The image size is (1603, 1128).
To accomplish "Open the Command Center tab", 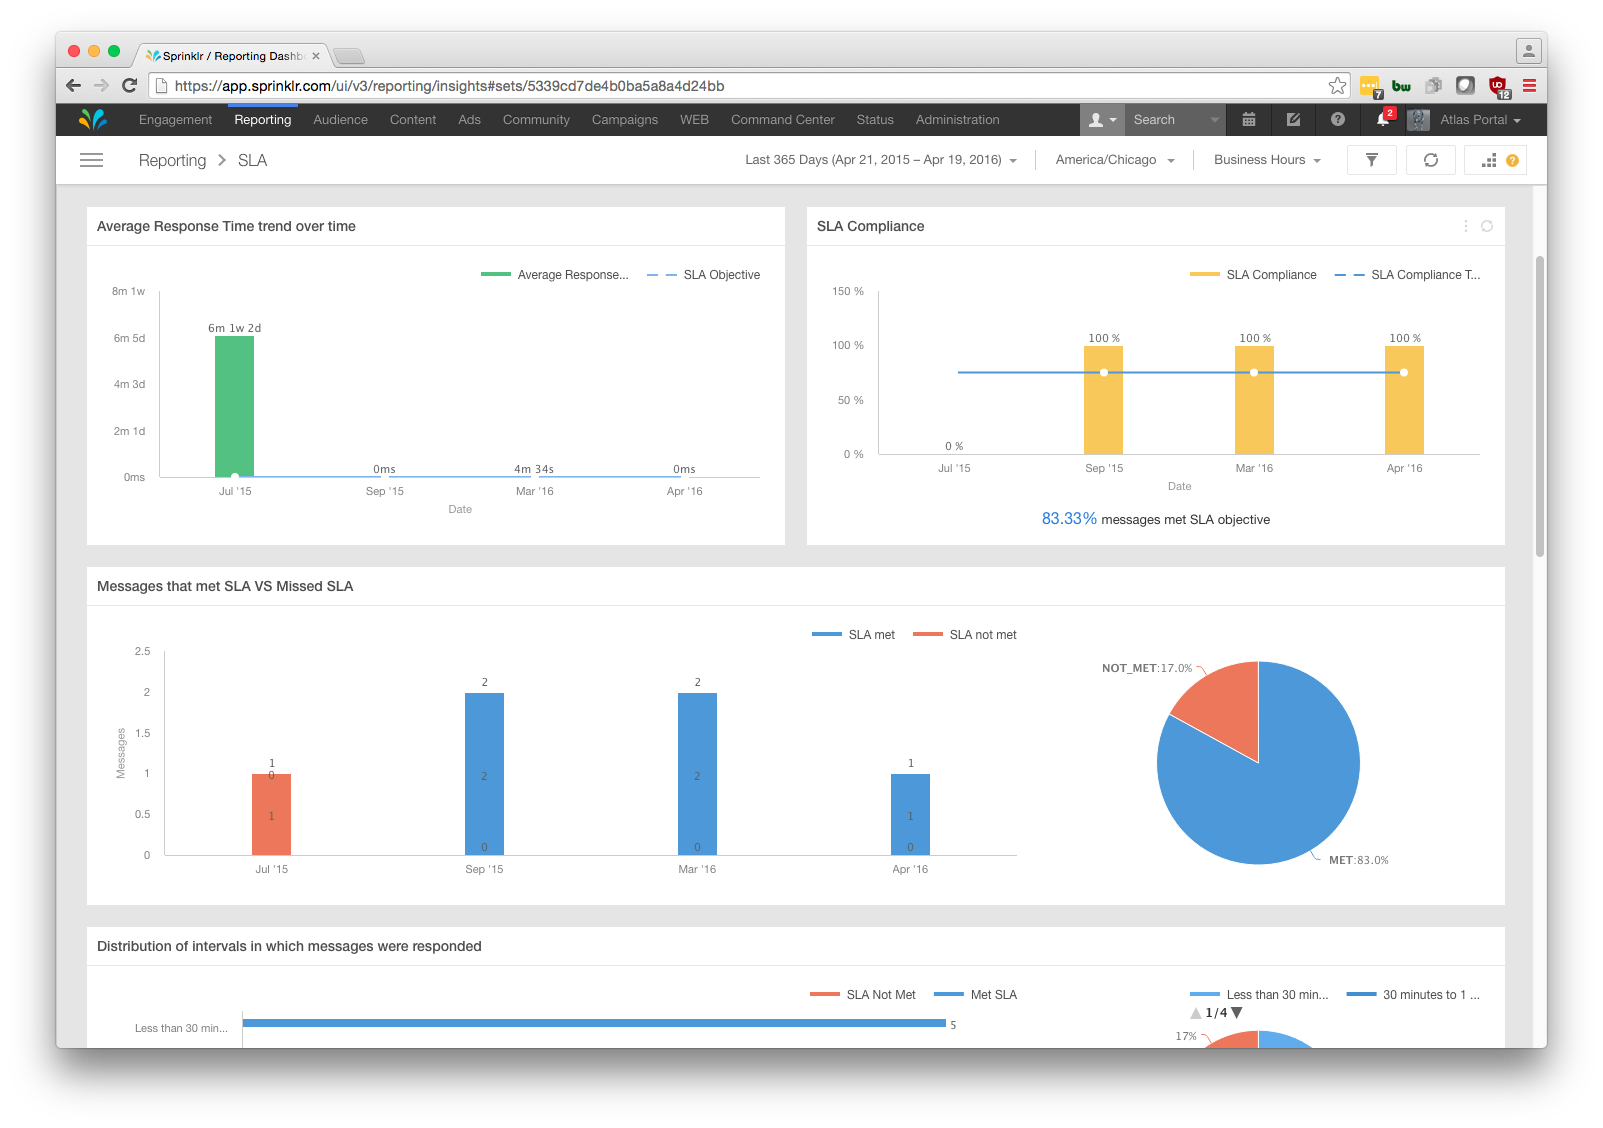I will tap(783, 120).
